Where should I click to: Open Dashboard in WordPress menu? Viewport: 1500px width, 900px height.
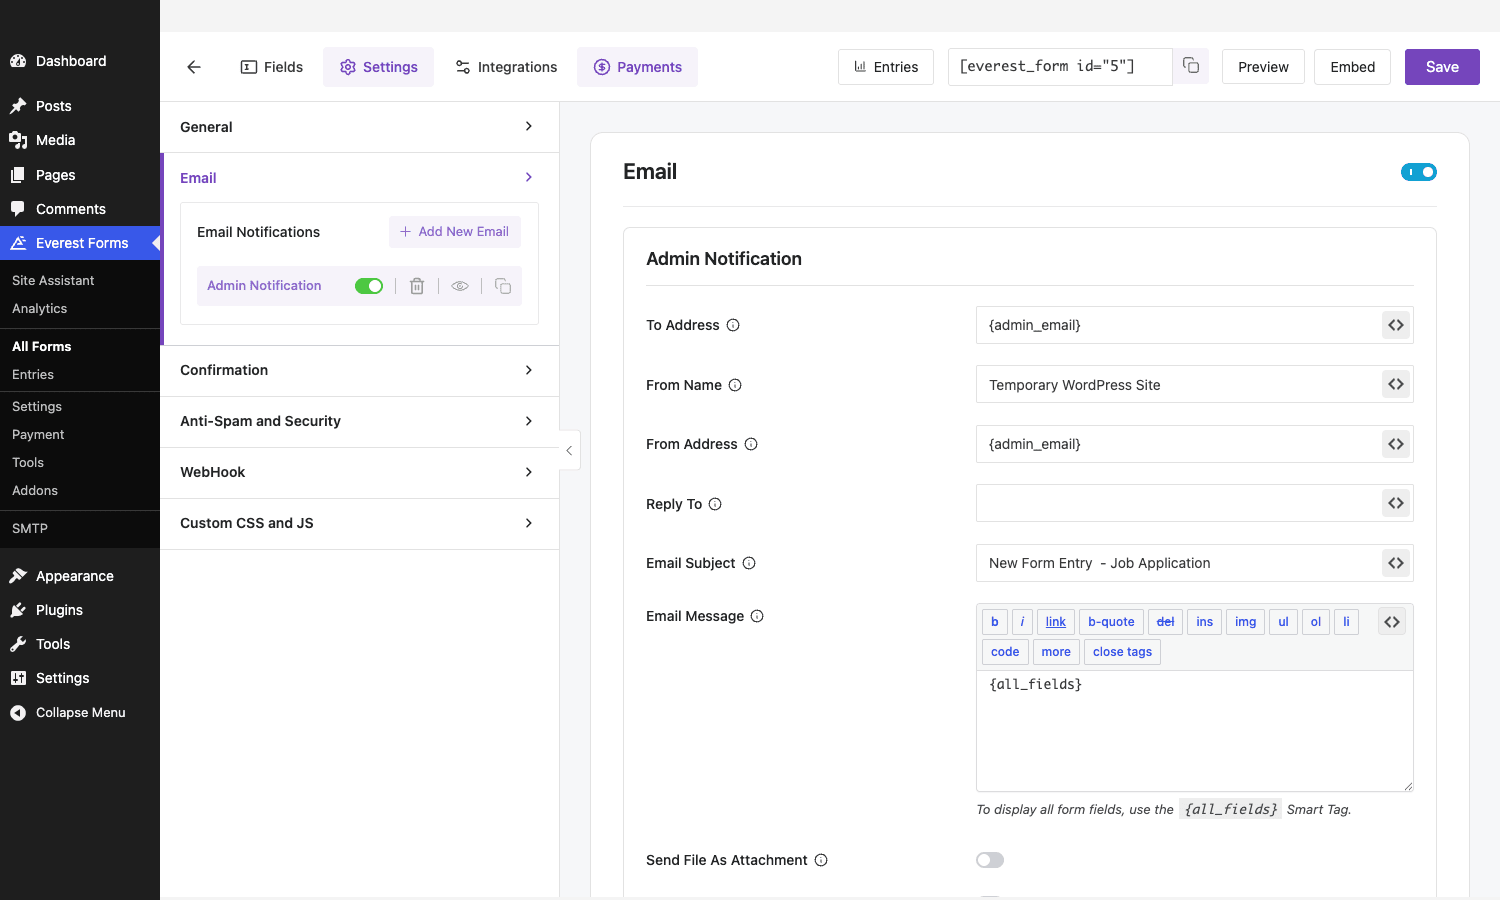coord(80,61)
